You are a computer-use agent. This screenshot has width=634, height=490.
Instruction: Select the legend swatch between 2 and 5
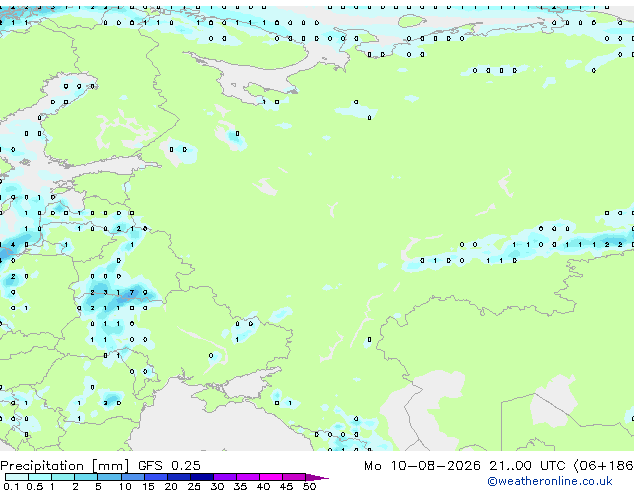point(86,477)
